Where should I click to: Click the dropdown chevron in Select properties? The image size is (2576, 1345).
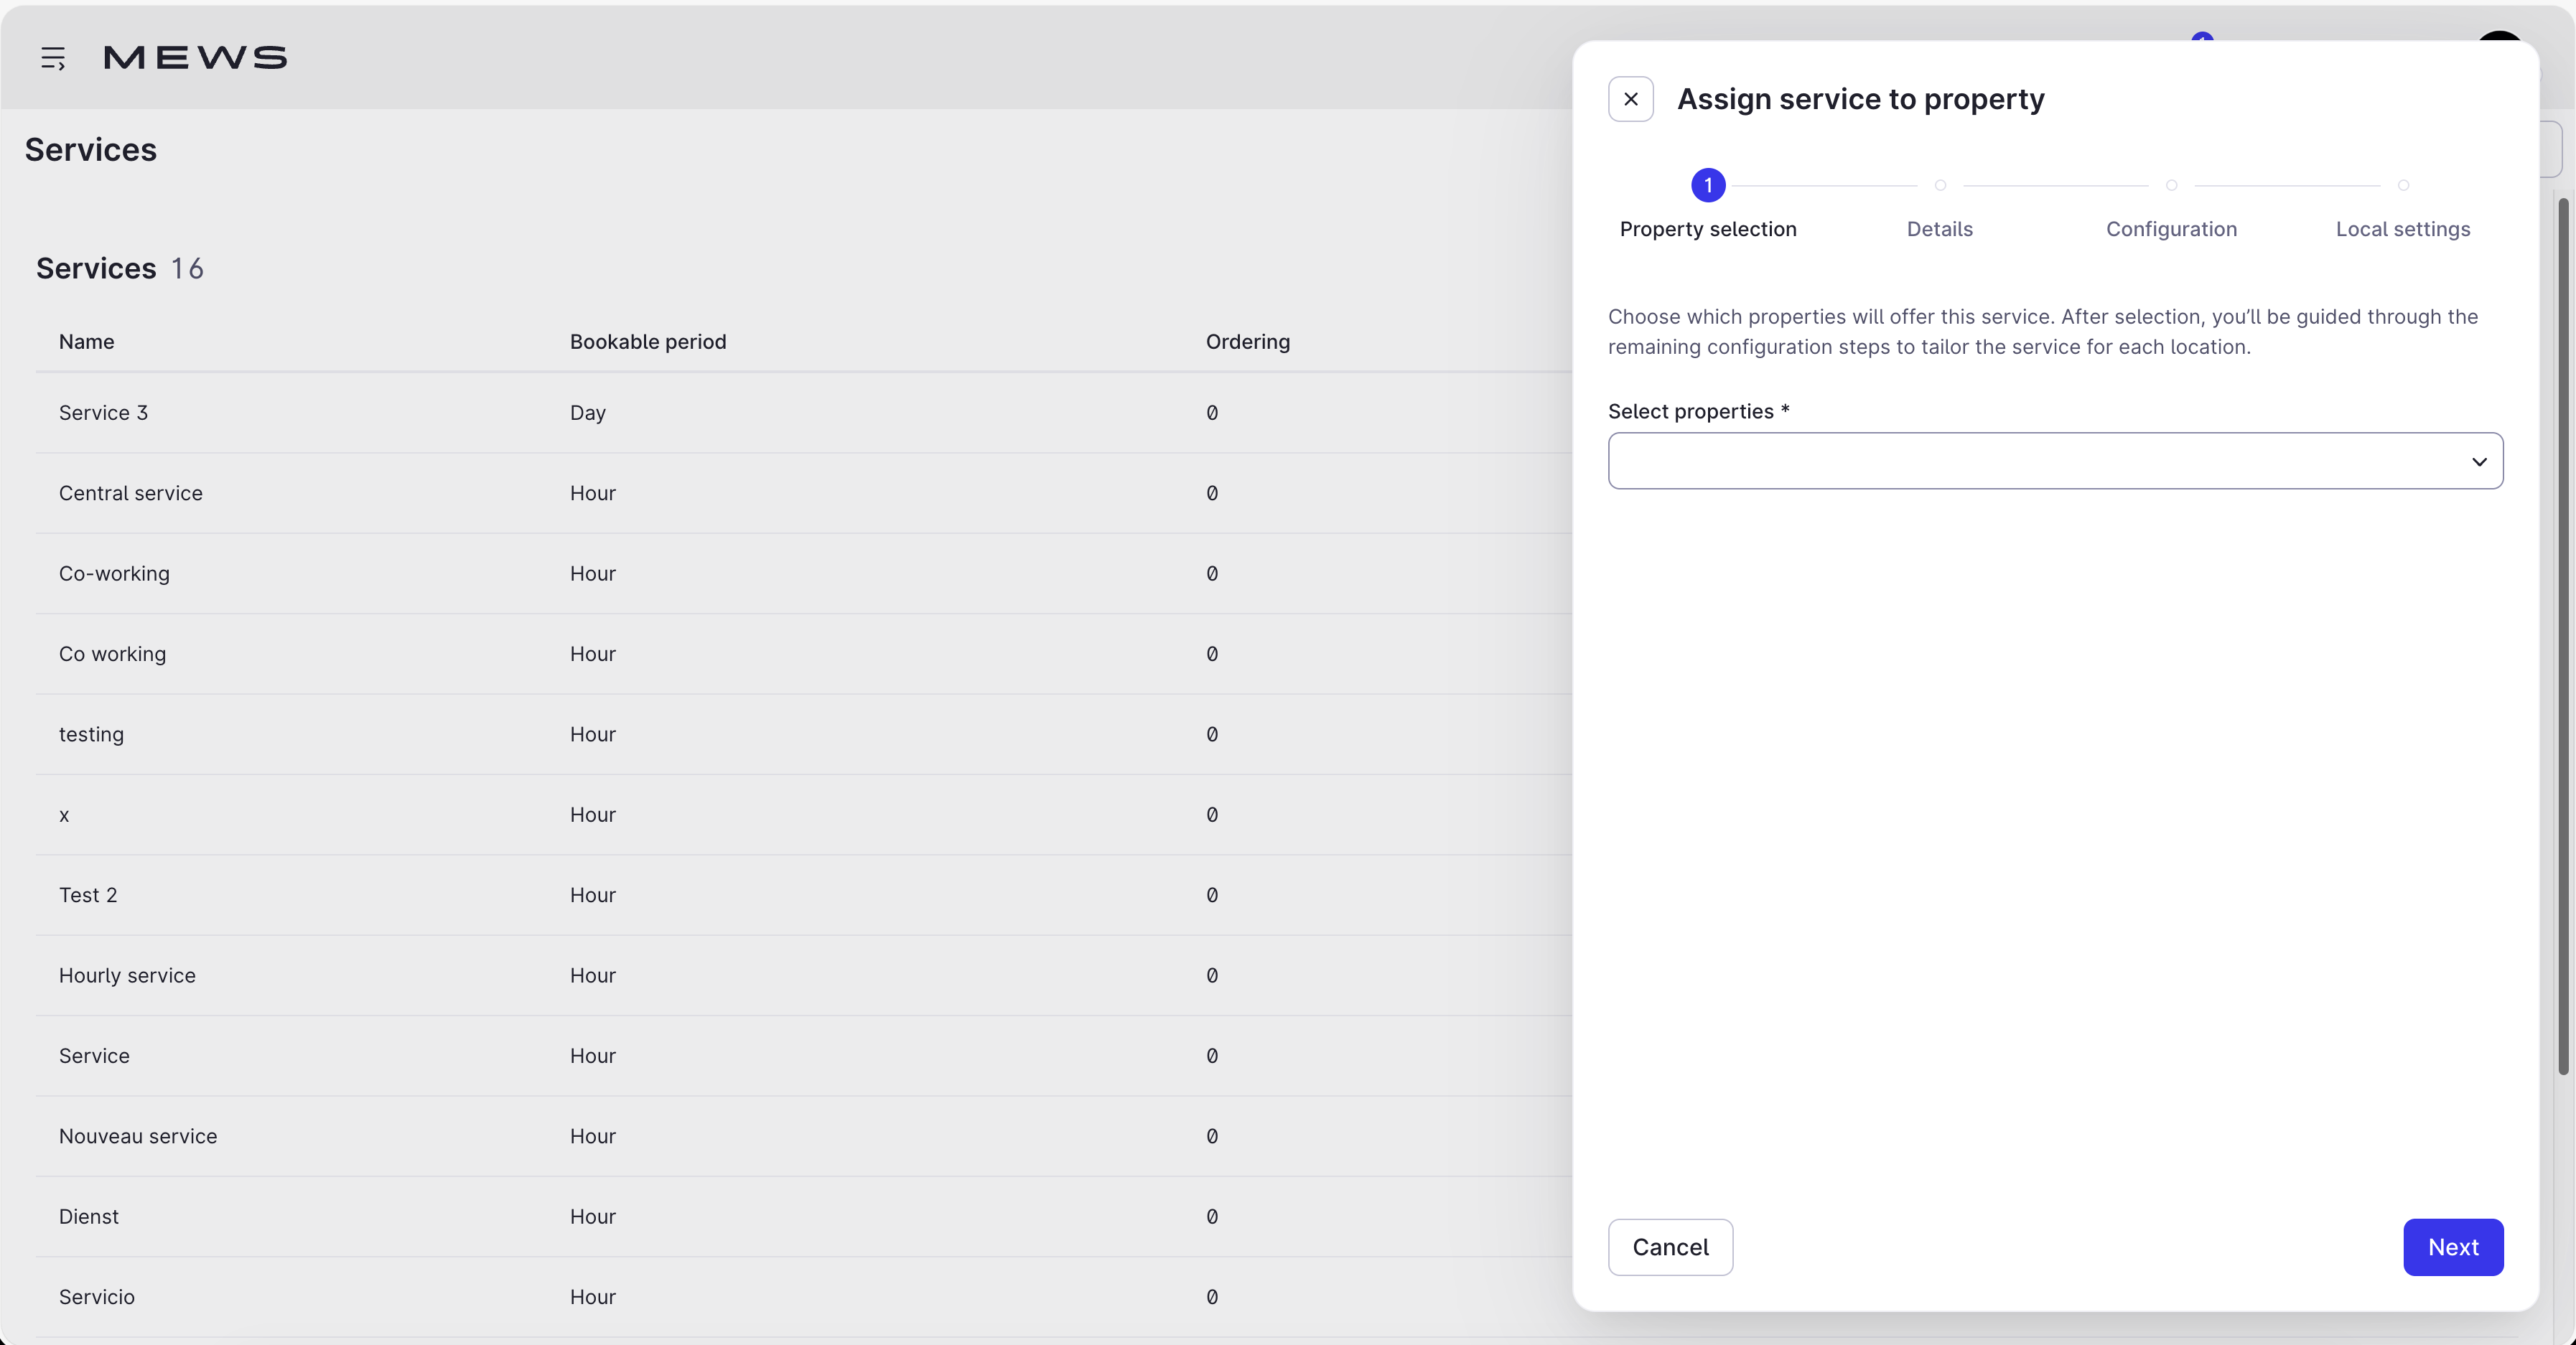tap(2478, 462)
